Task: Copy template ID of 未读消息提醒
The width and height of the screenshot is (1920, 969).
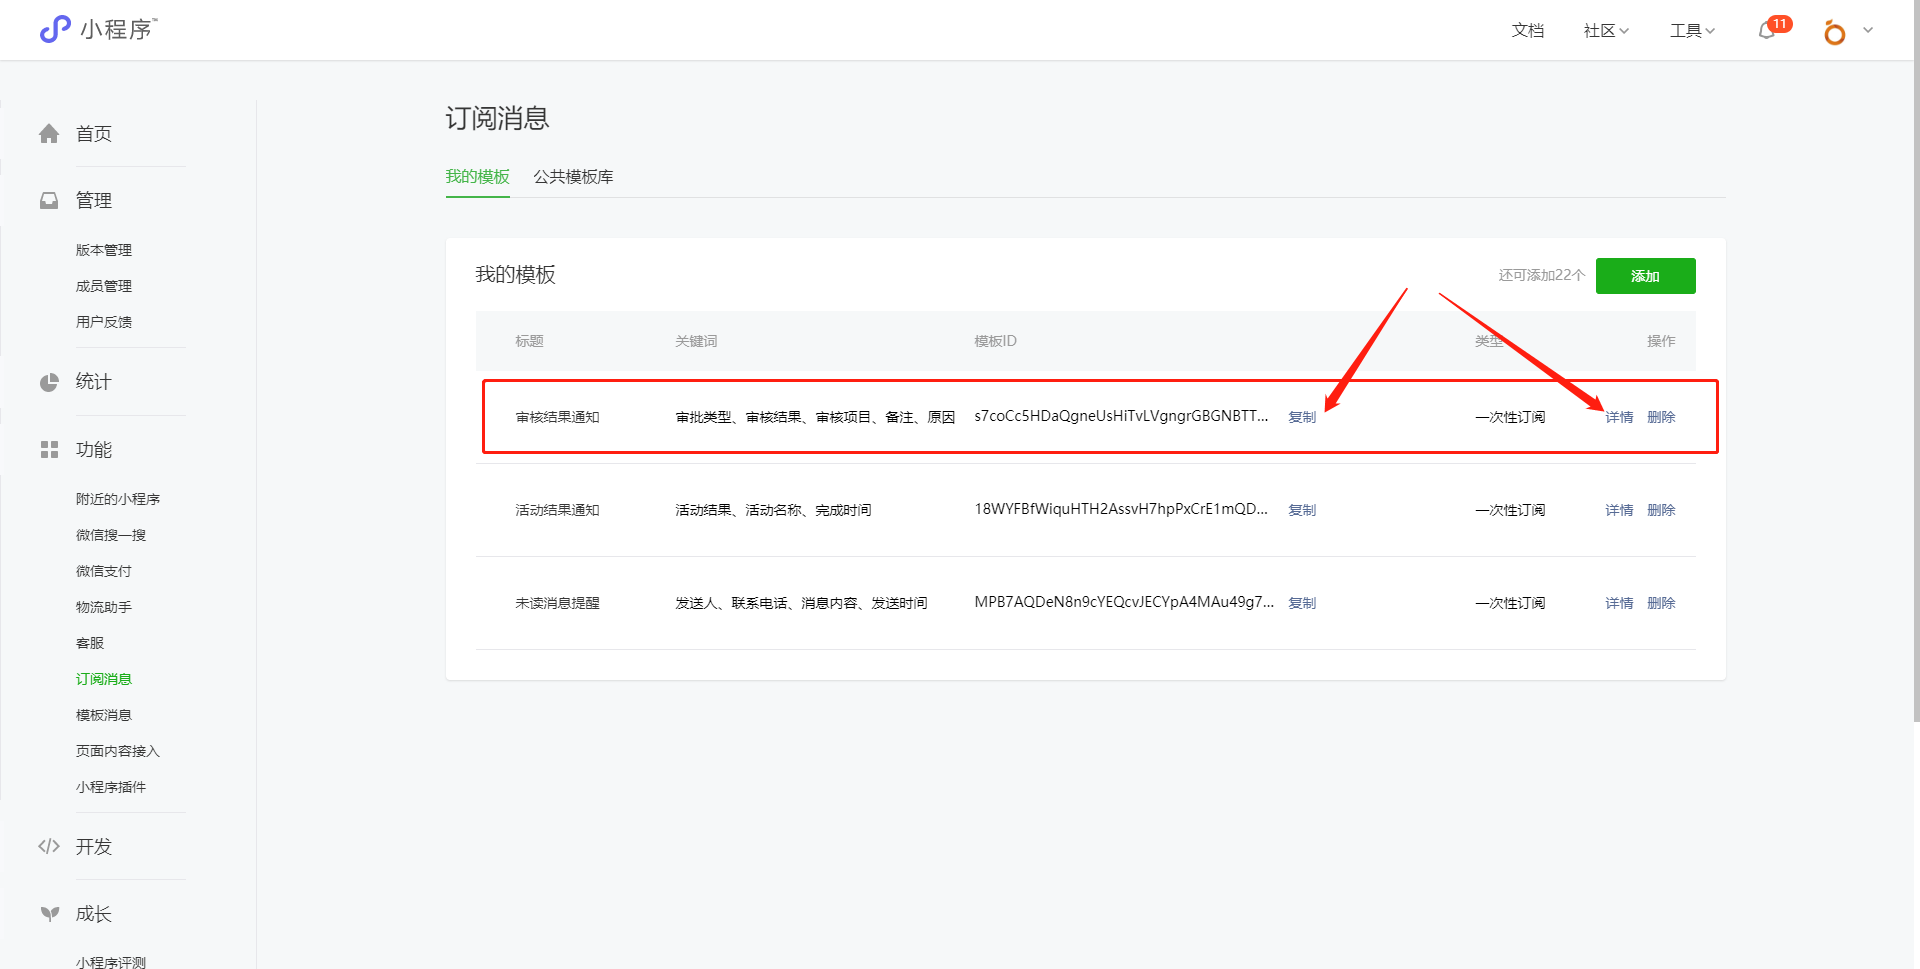Action: point(1302,603)
